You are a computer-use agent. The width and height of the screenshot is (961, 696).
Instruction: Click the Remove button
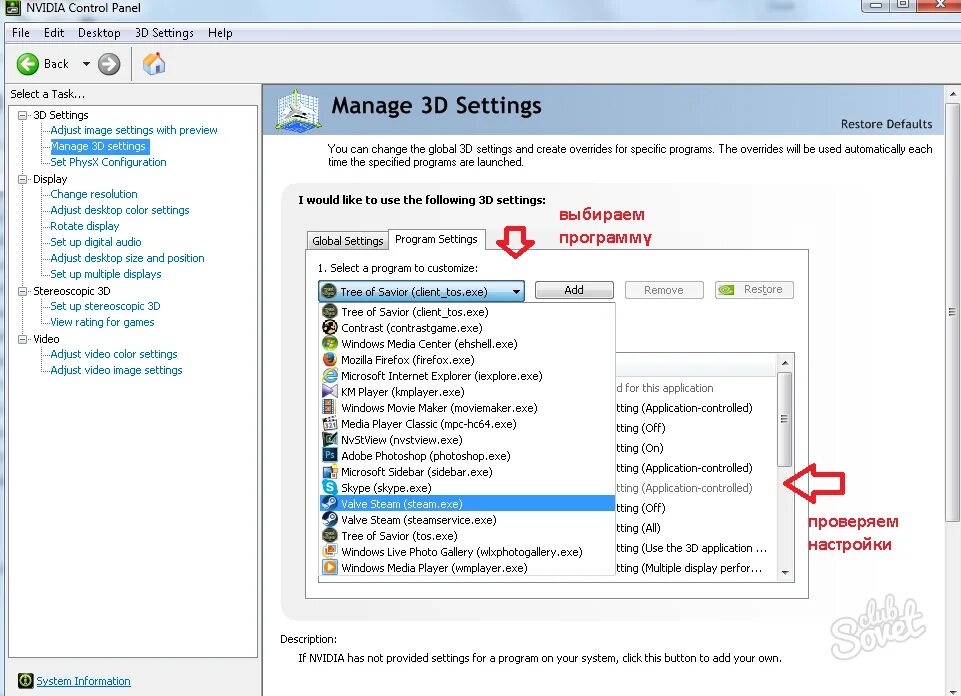(x=664, y=290)
